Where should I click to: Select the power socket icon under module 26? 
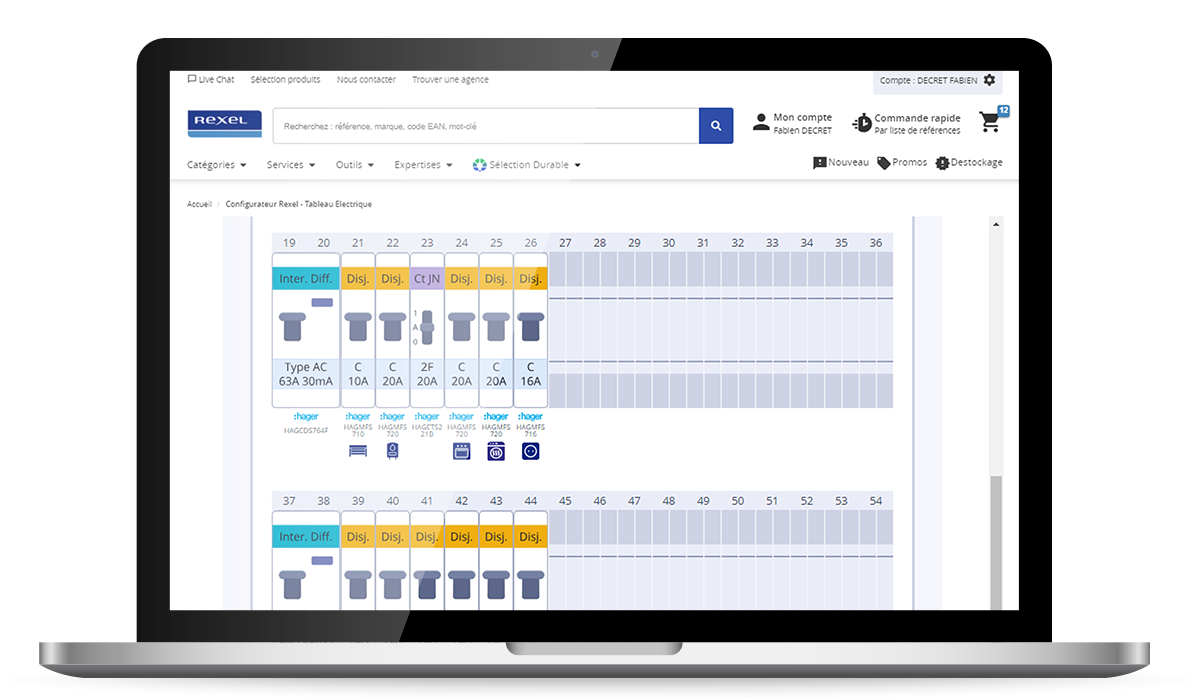(530, 451)
